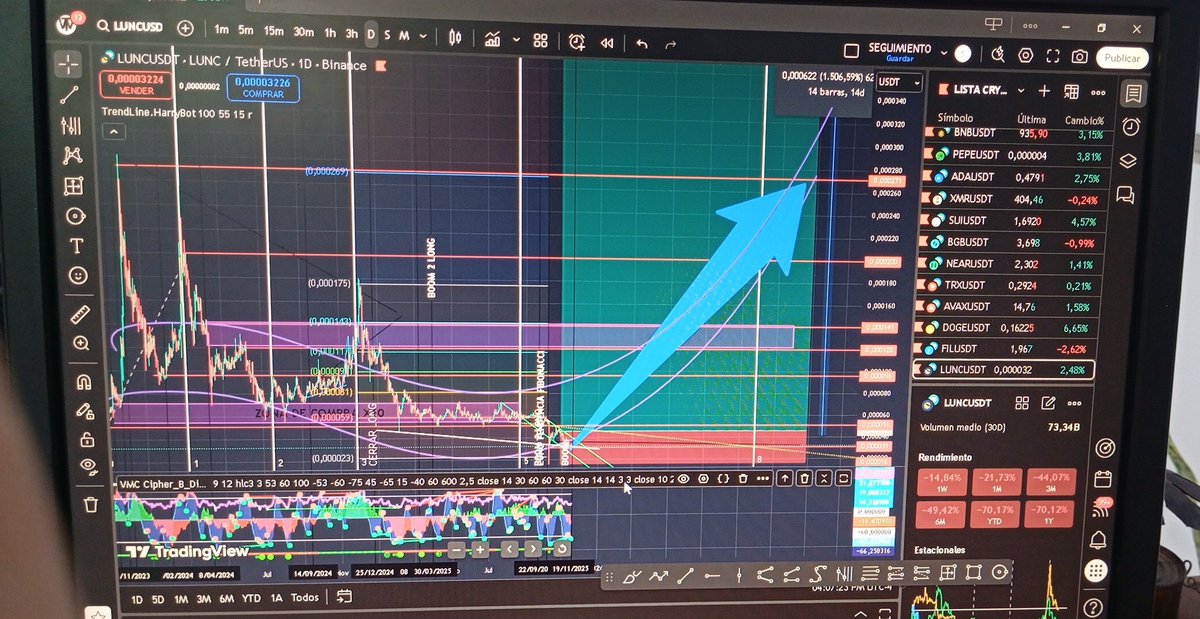Open indicator templates grid
The image size is (1200, 619).
point(541,40)
